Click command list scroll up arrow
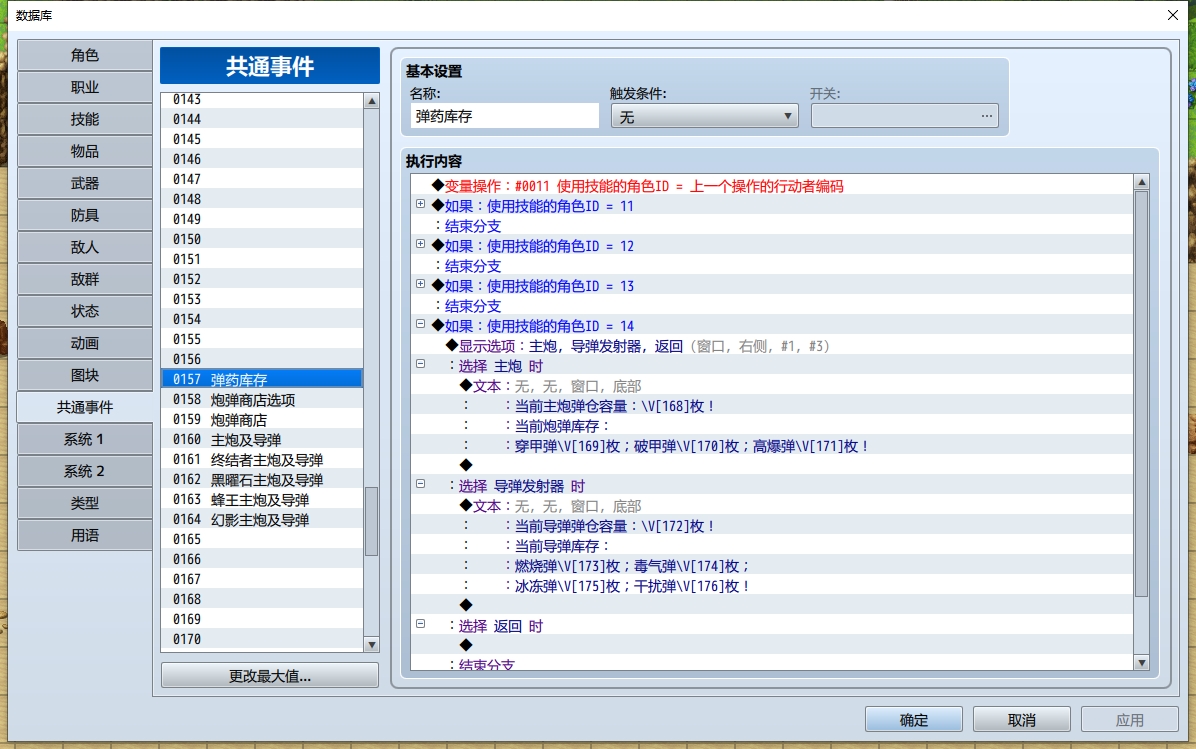The width and height of the screenshot is (1196, 749). click(1142, 182)
